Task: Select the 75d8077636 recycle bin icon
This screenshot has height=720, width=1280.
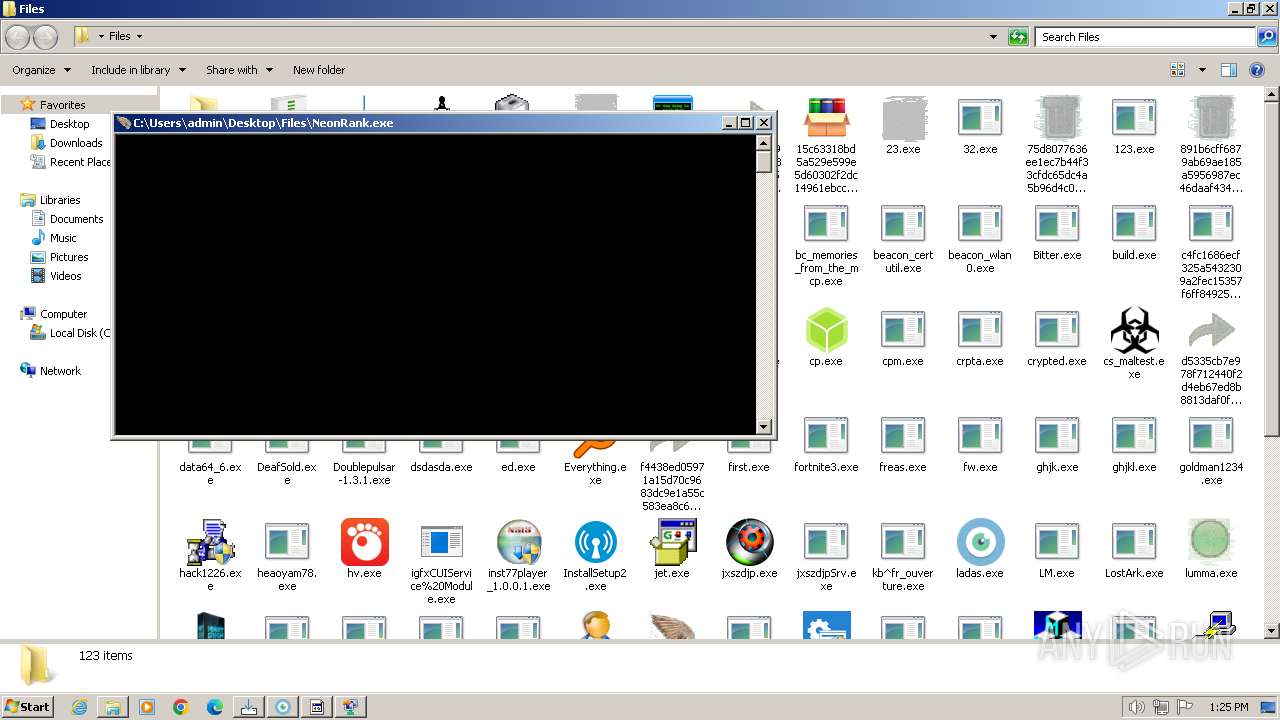Action: point(1057,118)
